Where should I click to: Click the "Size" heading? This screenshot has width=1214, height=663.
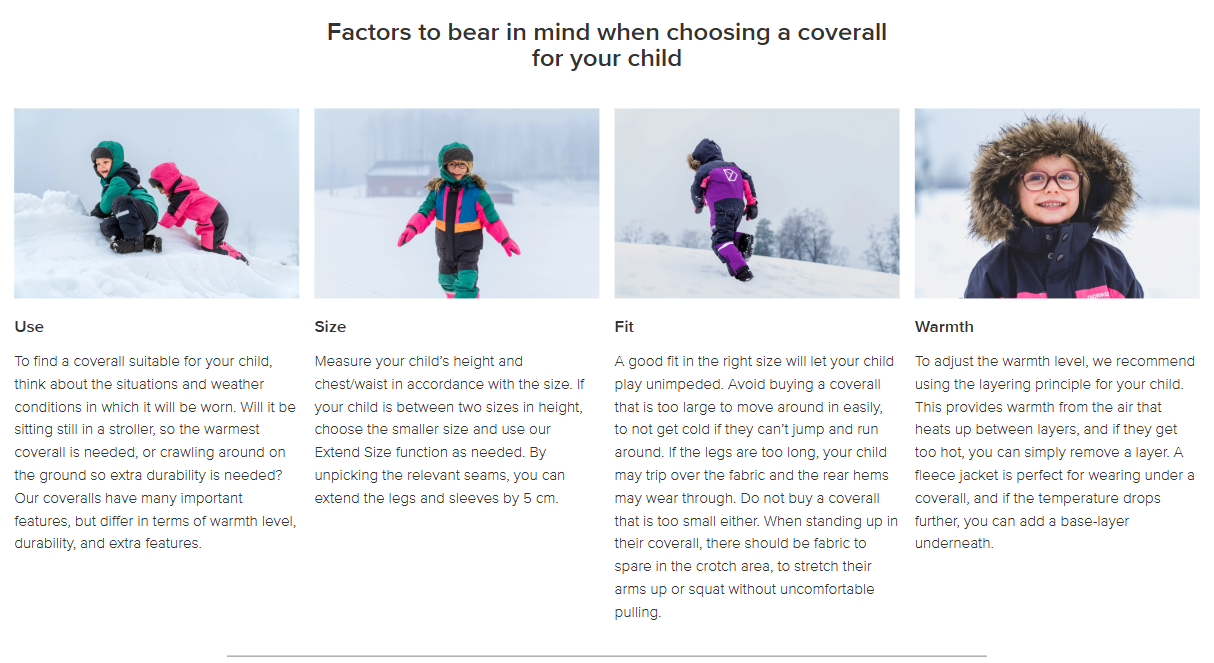coord(330,327)
